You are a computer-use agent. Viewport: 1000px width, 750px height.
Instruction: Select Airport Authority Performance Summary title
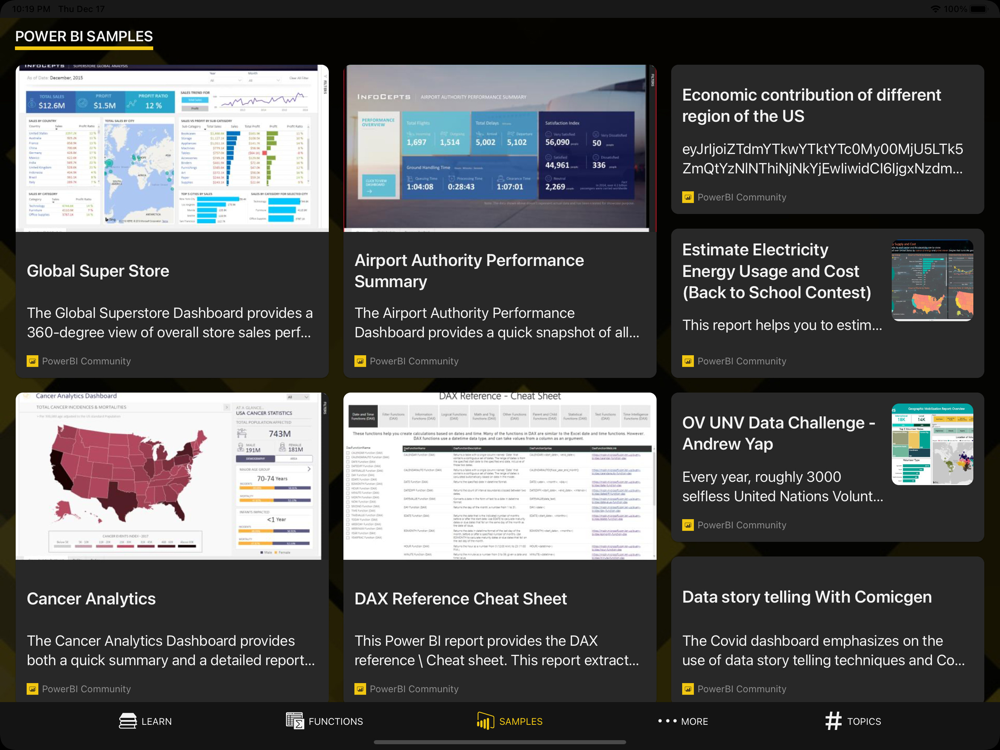[469, 271]
